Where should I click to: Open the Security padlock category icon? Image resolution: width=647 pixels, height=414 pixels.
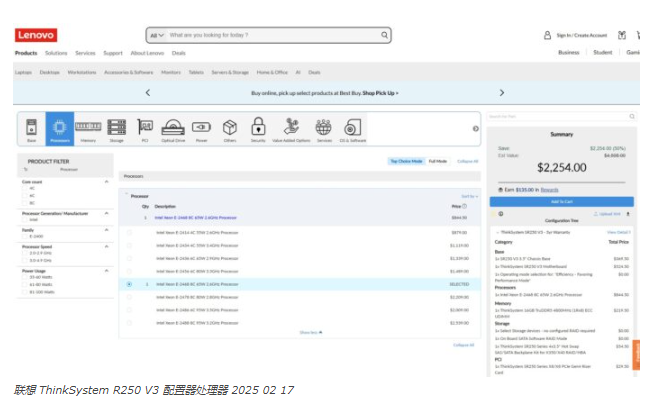coord(258,129)
